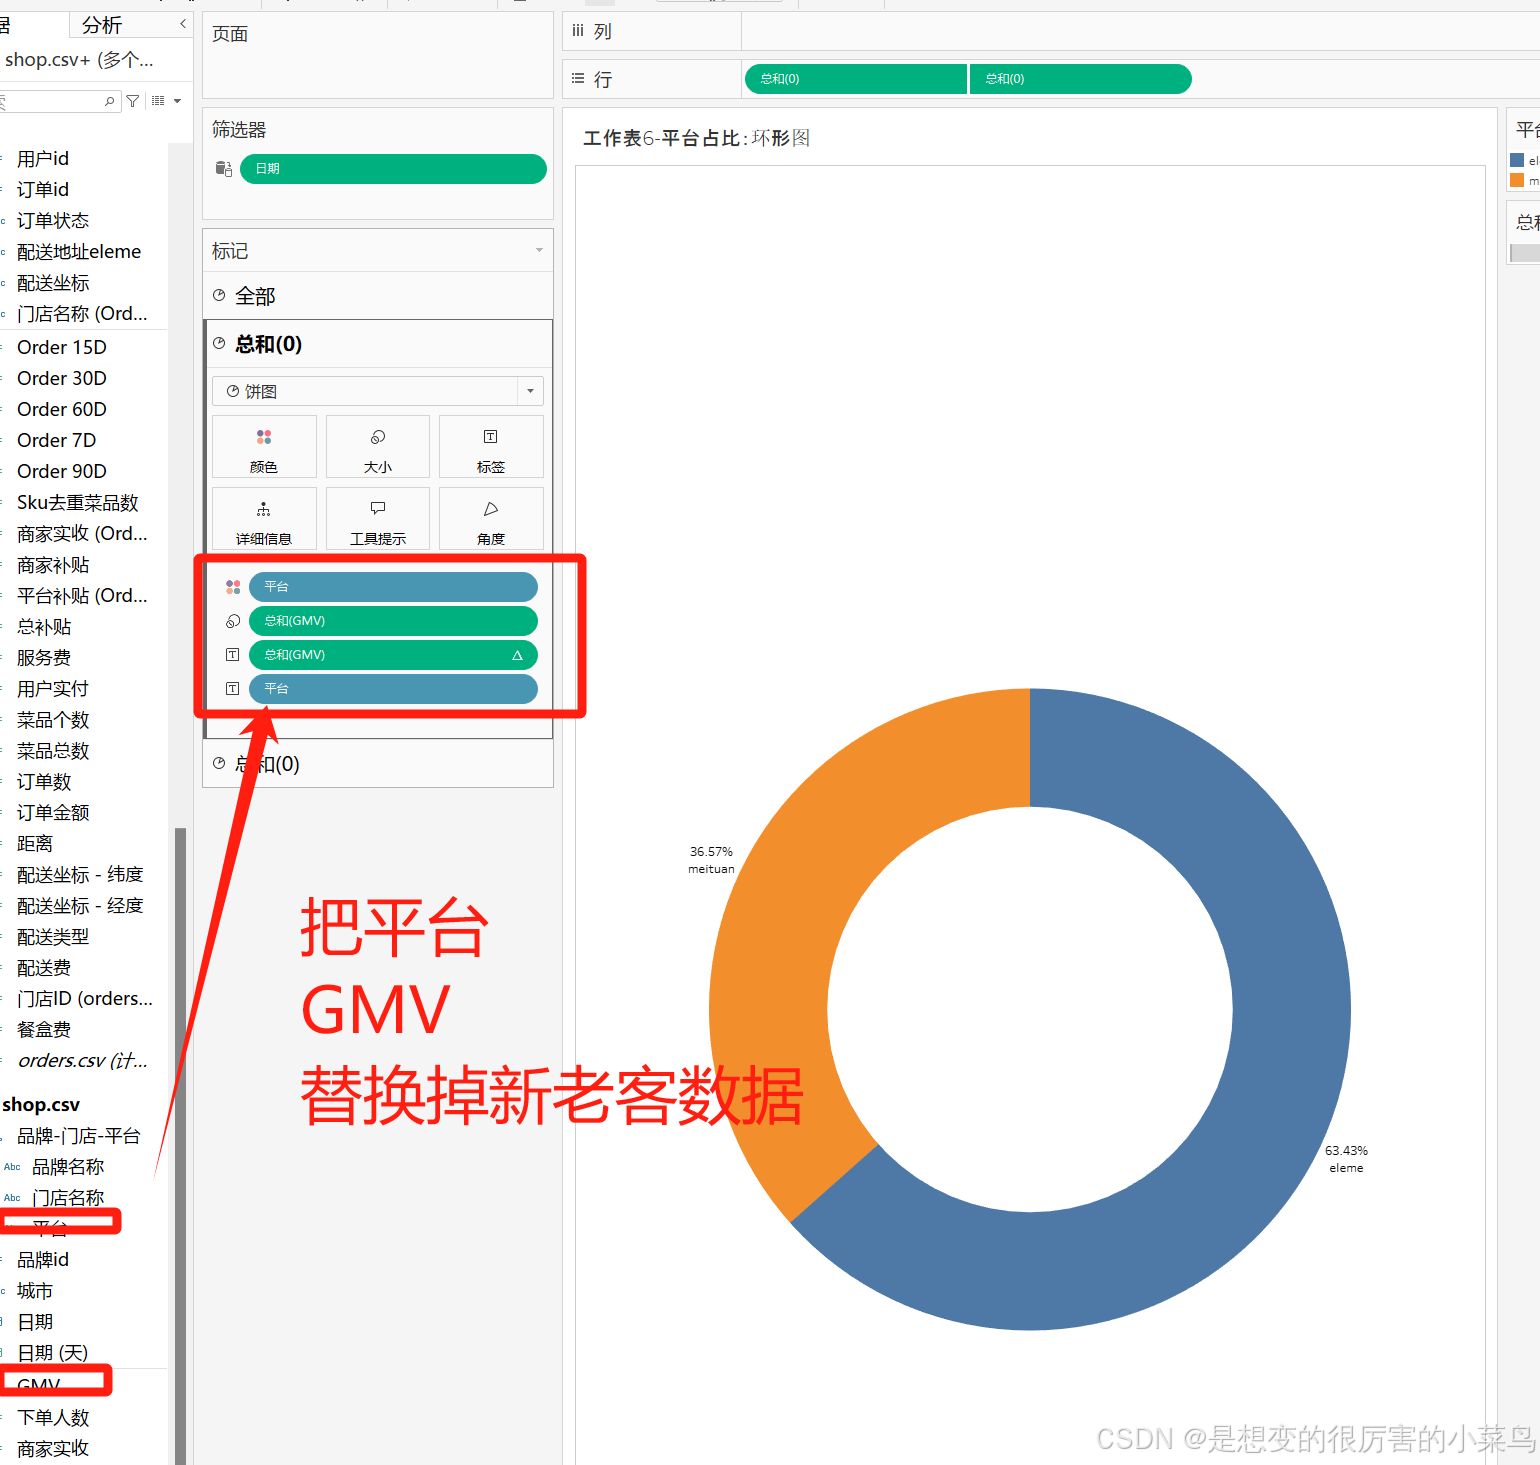1540x1465 pixels.
Task: Click the 36.57% meituan label
Action: tap(711, 860)
